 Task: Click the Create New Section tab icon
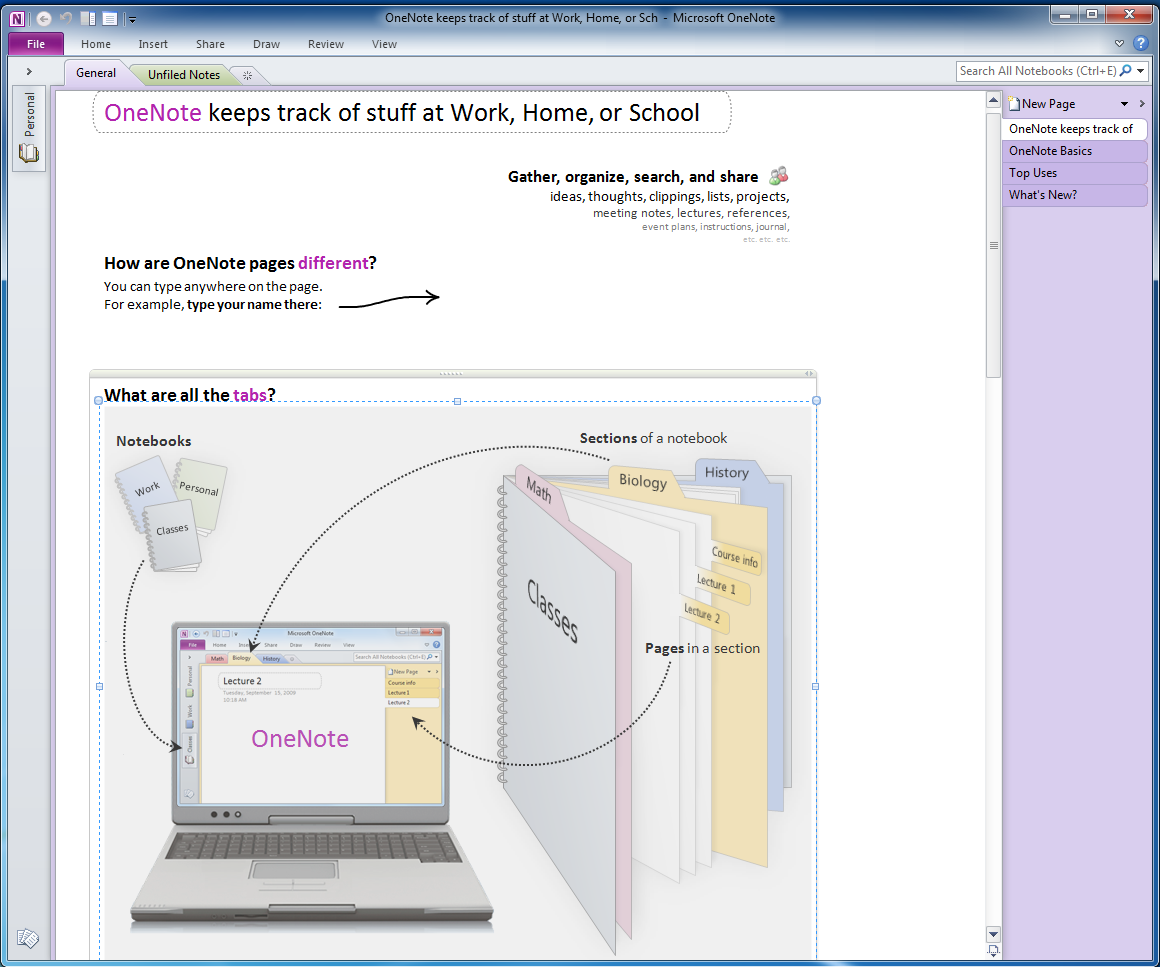point(247,75)
